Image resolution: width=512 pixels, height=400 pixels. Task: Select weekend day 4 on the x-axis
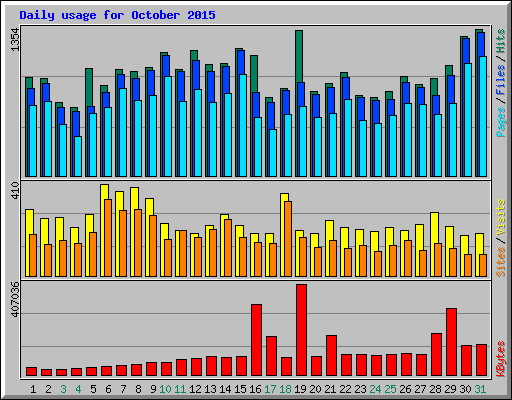pyautogui.click(x=78, y=389)
